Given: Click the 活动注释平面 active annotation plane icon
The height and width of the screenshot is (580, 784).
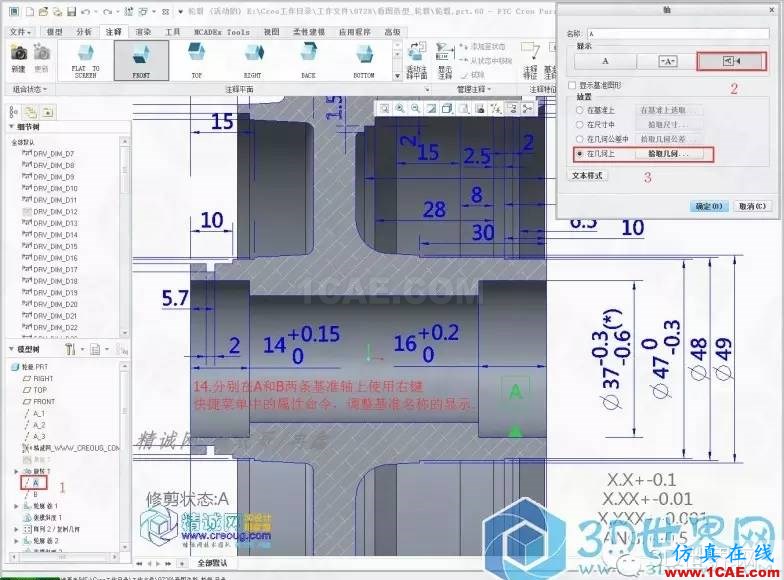Looking at the screenshot, I should point(416,60).
